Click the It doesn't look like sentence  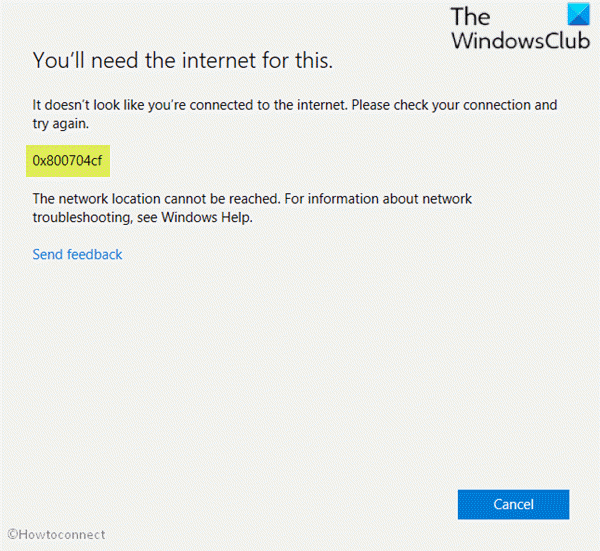(190, 105)
